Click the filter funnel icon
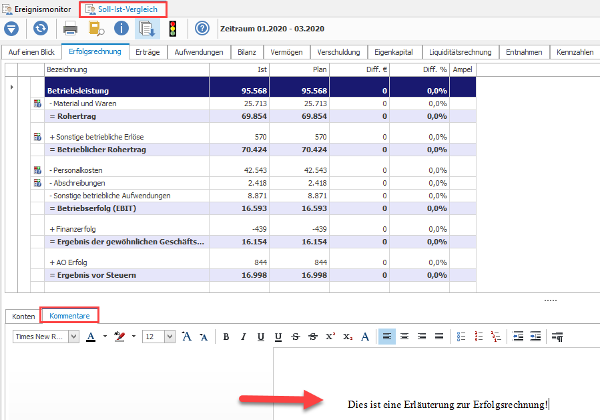This screenshot has height=420, width=600. tap(11, 29)
